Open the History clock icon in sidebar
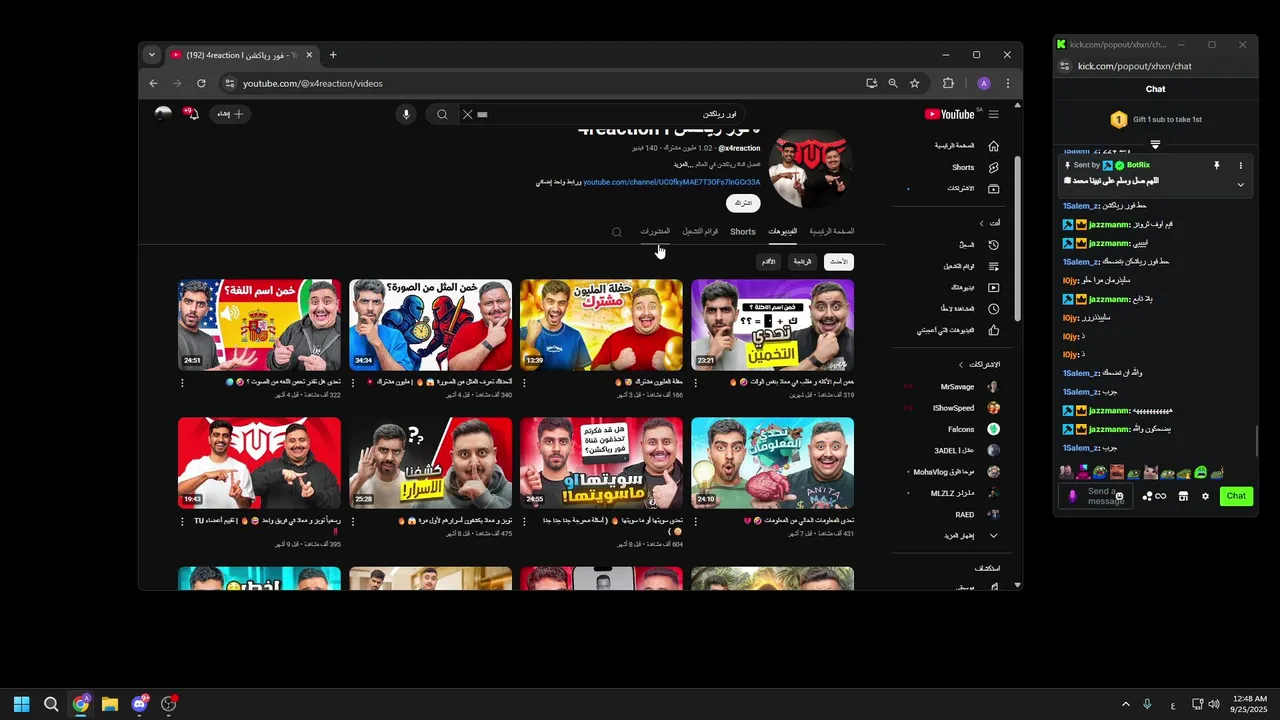 coord(993,244)
